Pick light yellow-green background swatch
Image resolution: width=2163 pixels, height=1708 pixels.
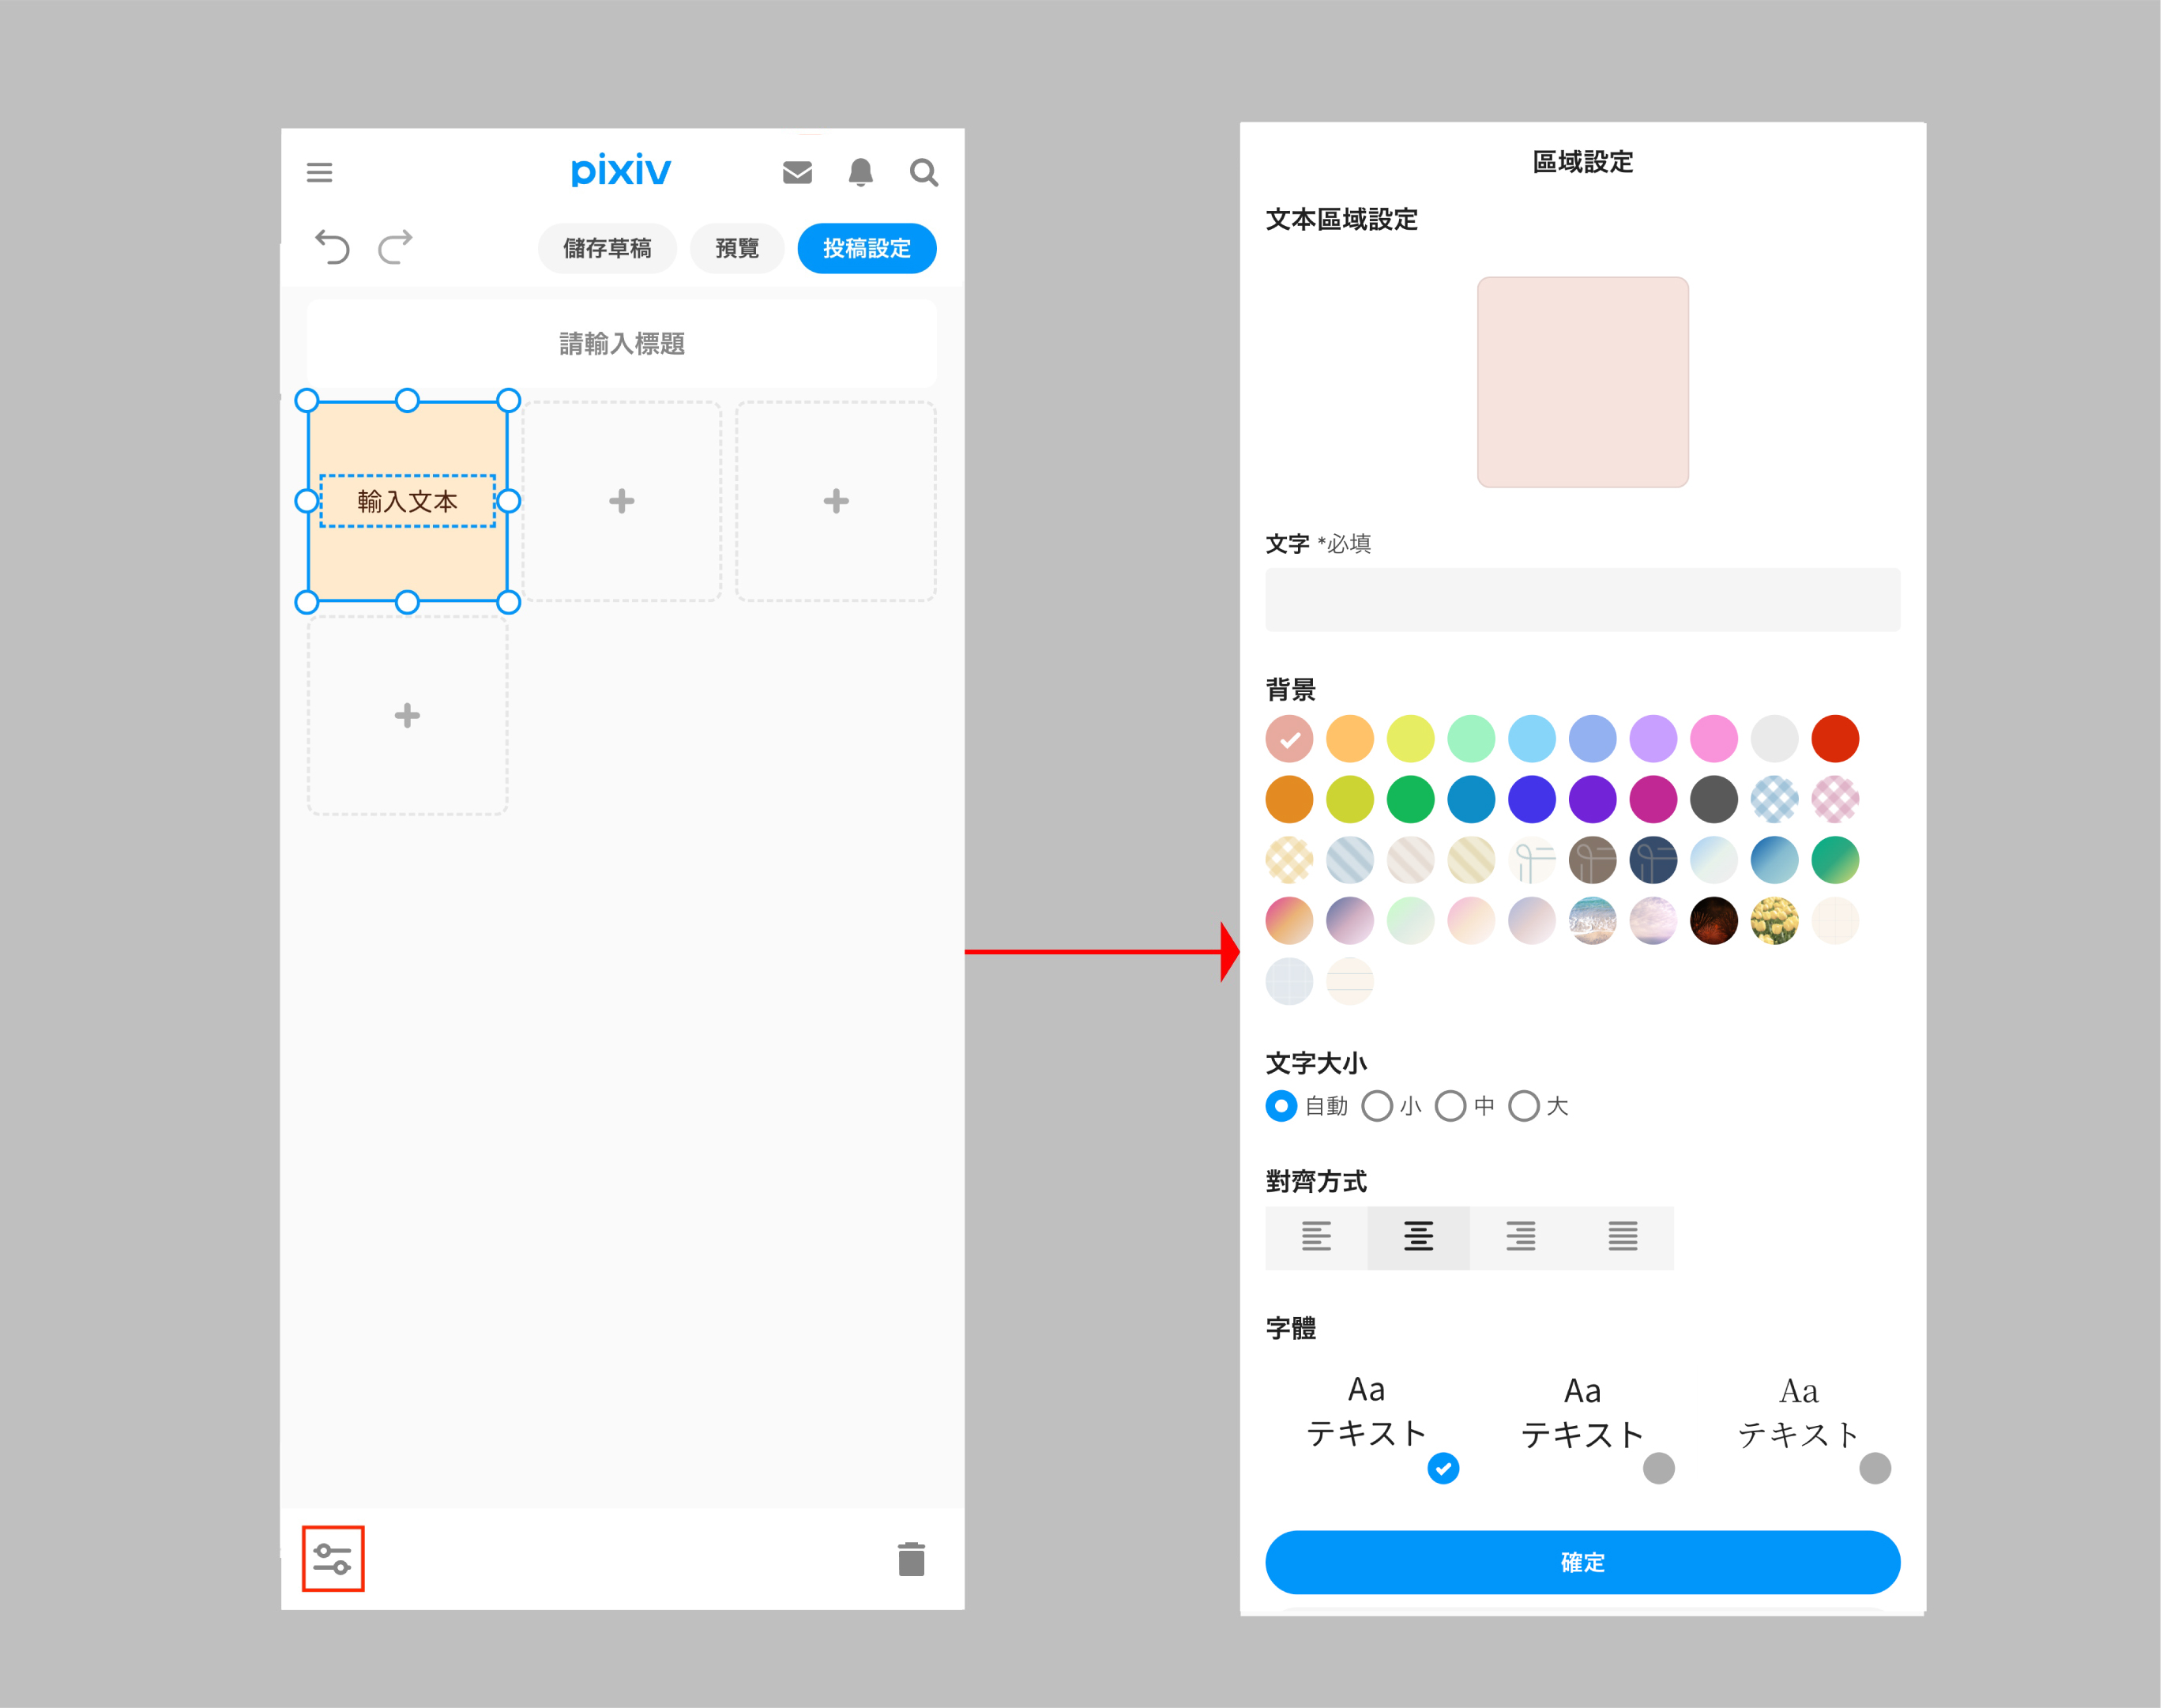[x=1410, y=739]
